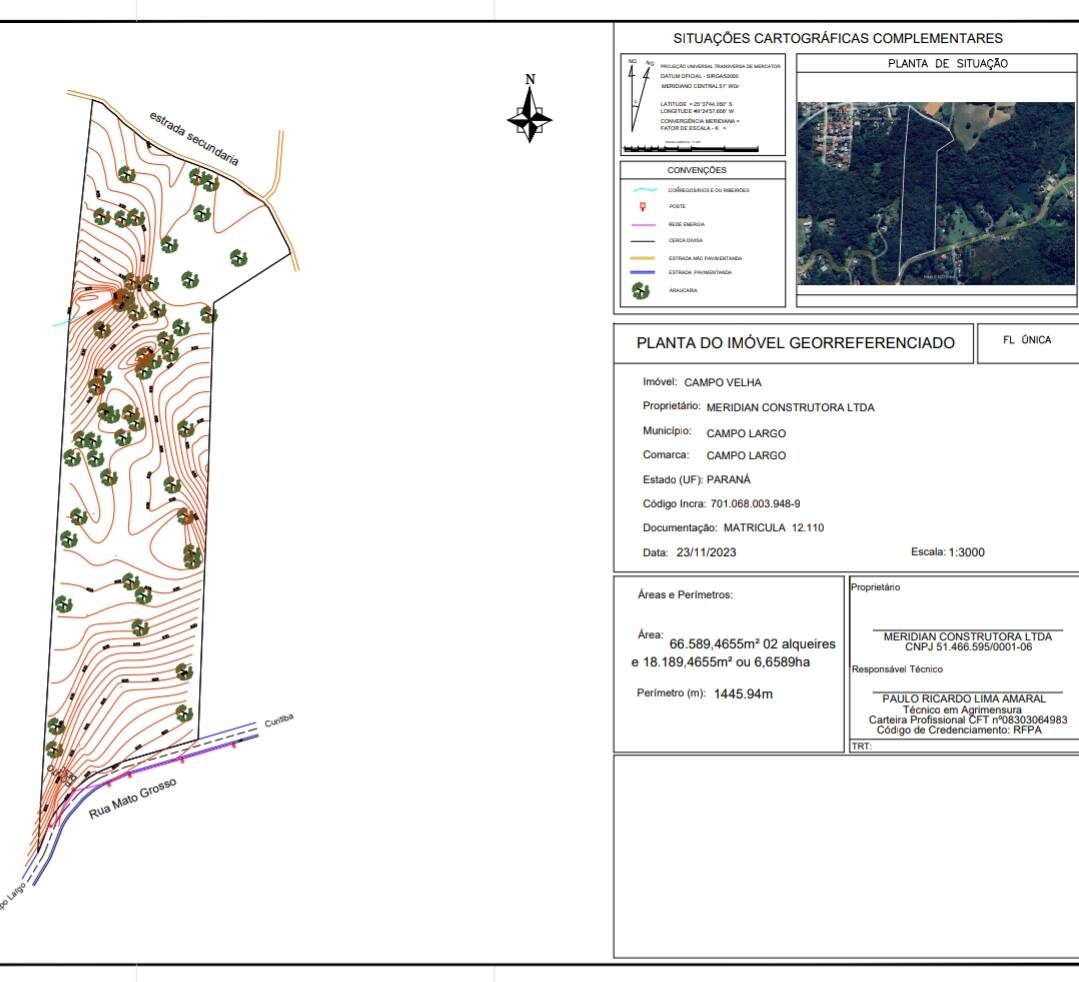This screenshot has height=982, width=1079.
Task: Click the Araucaria tree symbol in the legend
Action: [641, 290]
